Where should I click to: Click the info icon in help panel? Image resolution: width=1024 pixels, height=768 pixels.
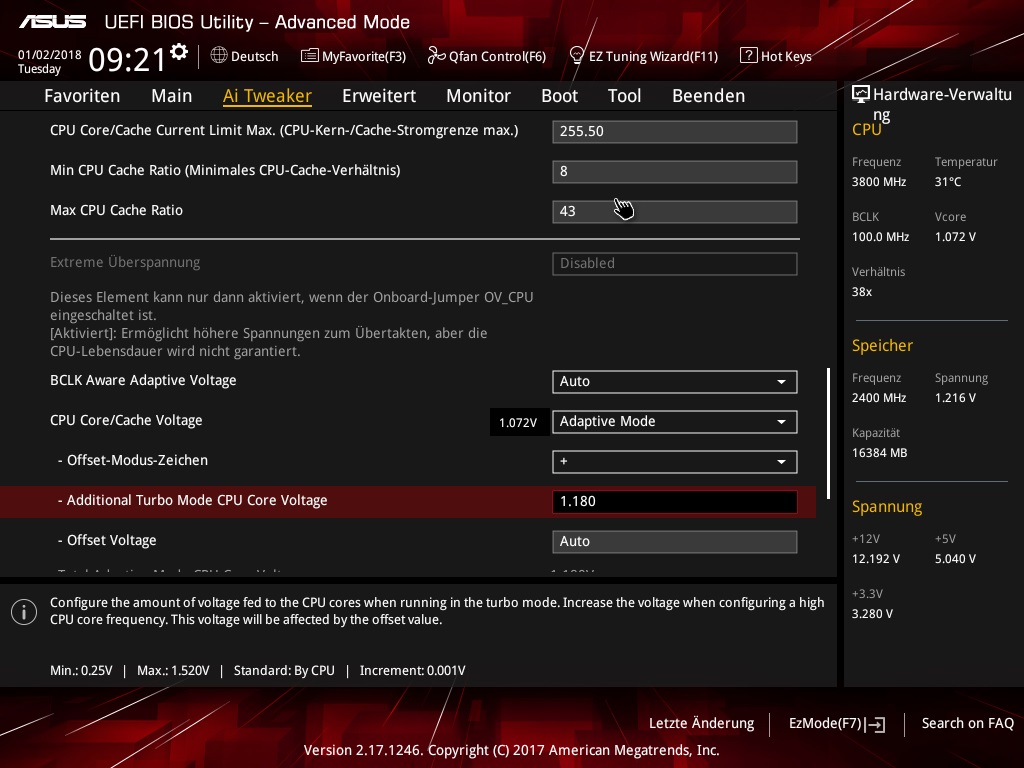[x=24, y=612]
